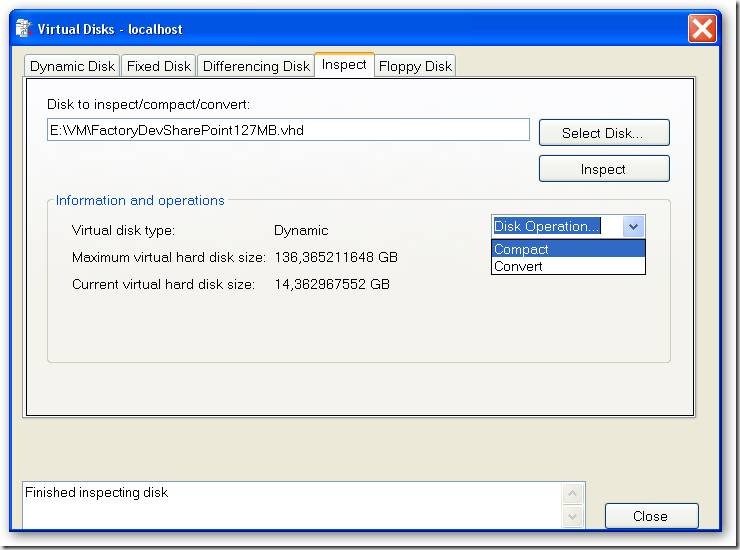Image resolution: width=740 pixels, height=550 pixels.
Task: Click the 'Information and operations' group label
Action: [x=140, y=200]
